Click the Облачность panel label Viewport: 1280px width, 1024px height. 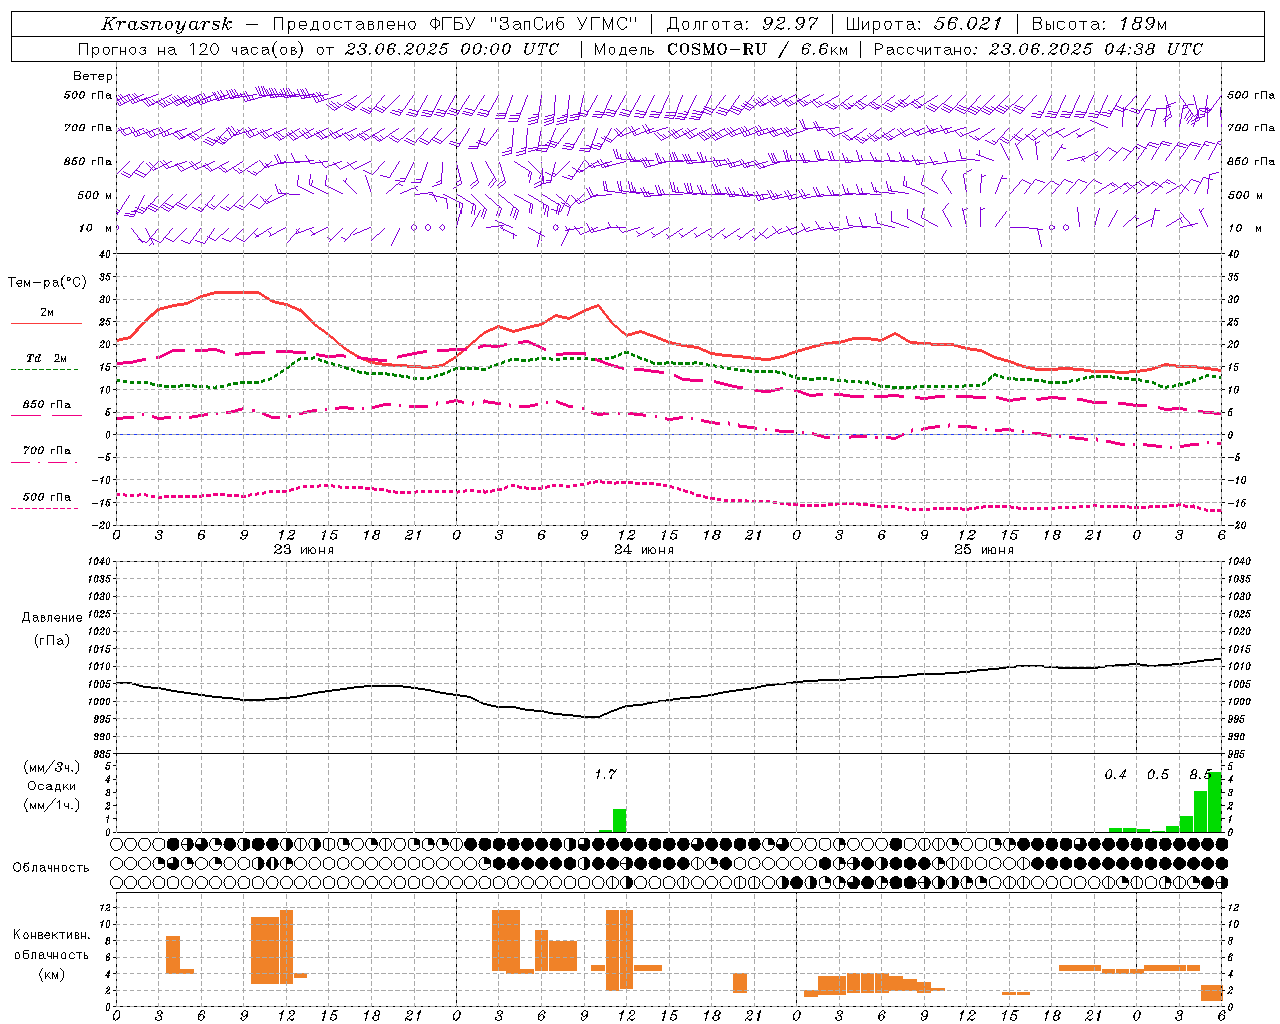51,867
